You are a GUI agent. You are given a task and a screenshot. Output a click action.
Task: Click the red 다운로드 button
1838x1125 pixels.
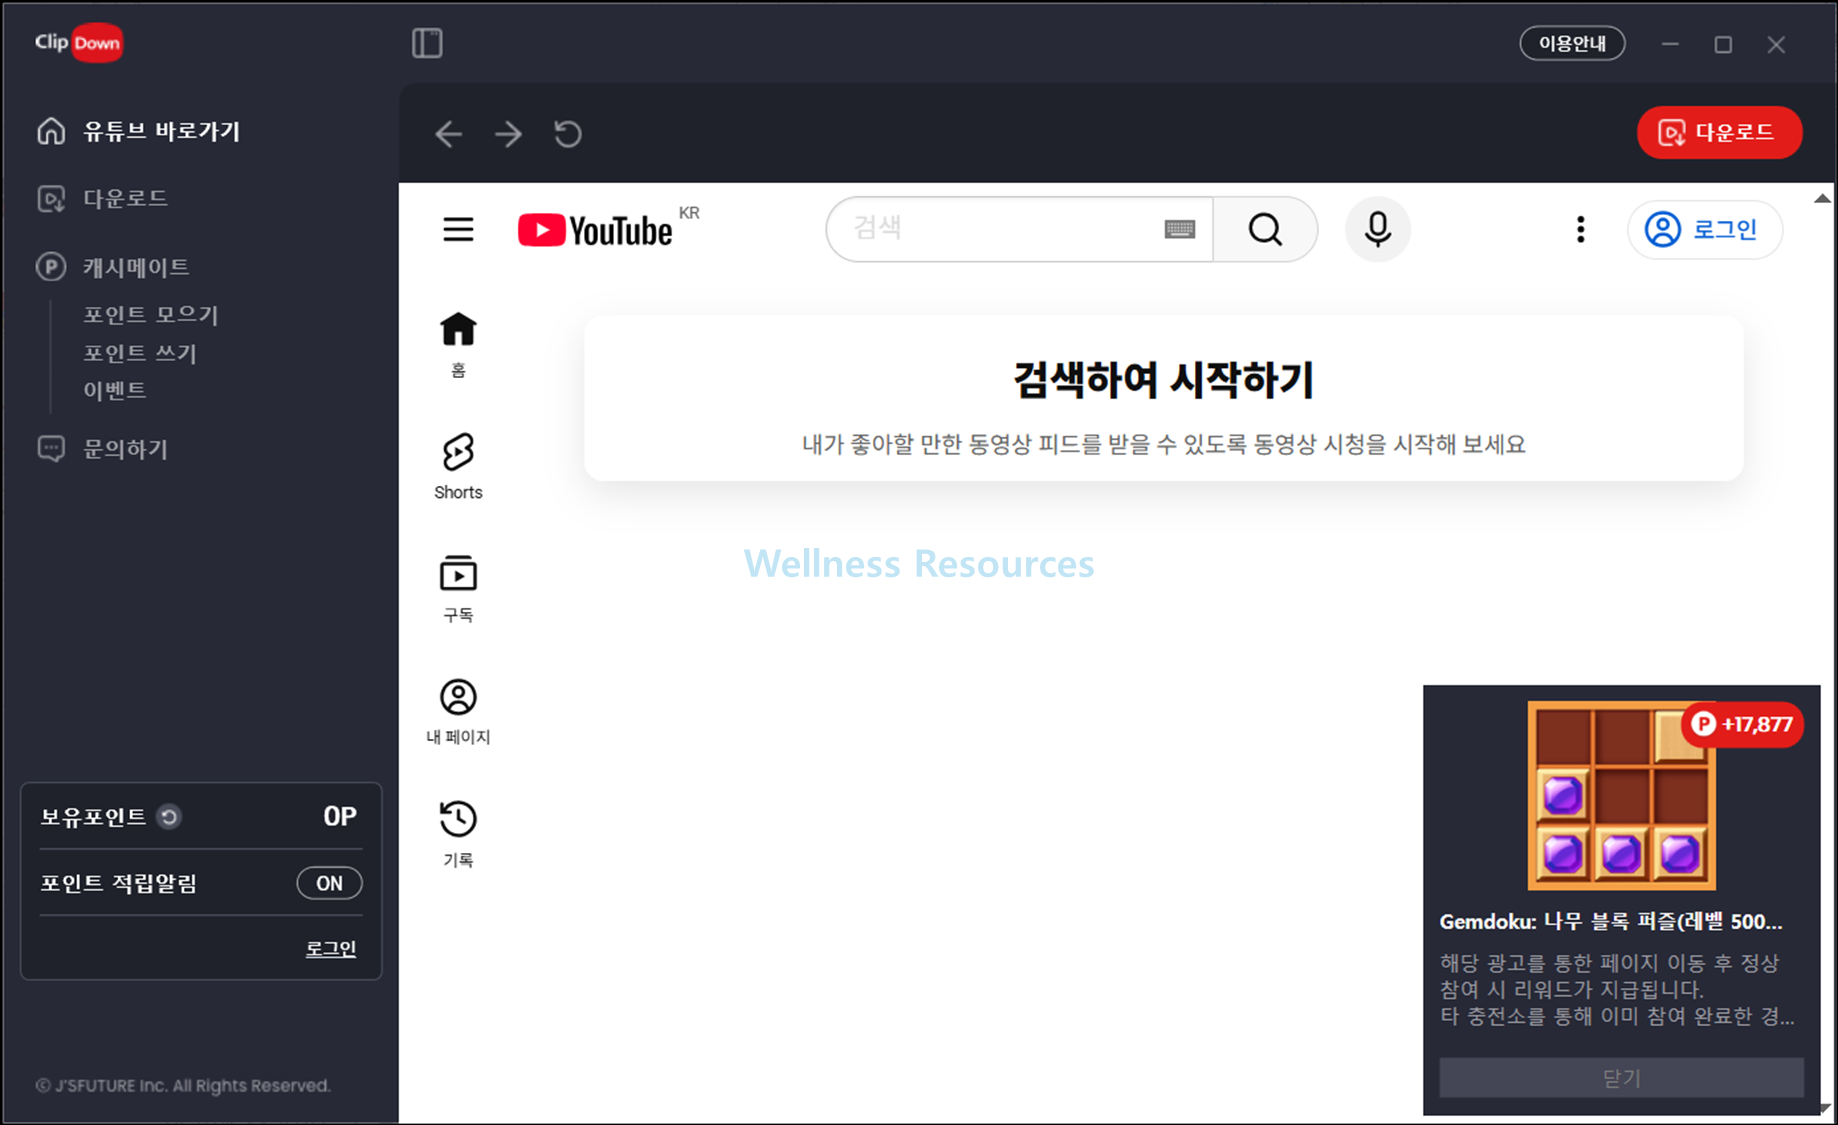pos(1720,132)
